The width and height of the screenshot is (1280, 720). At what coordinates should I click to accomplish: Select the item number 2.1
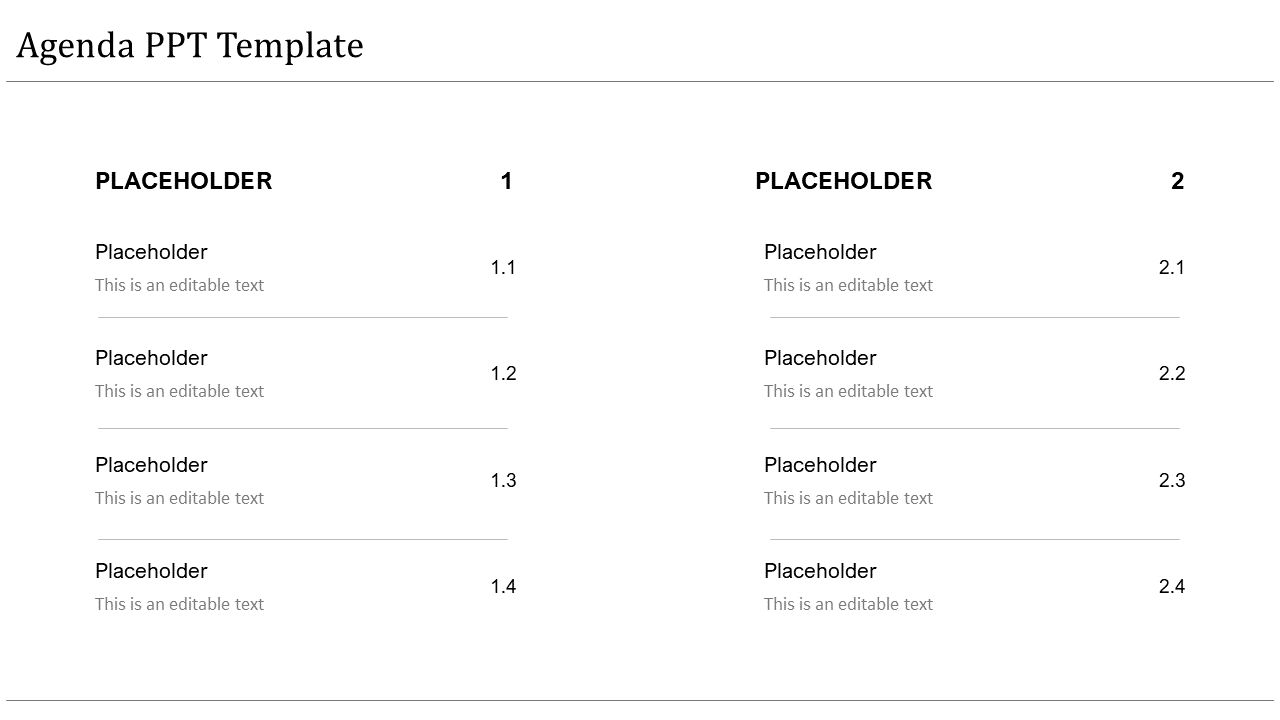tap(1172, 267)
